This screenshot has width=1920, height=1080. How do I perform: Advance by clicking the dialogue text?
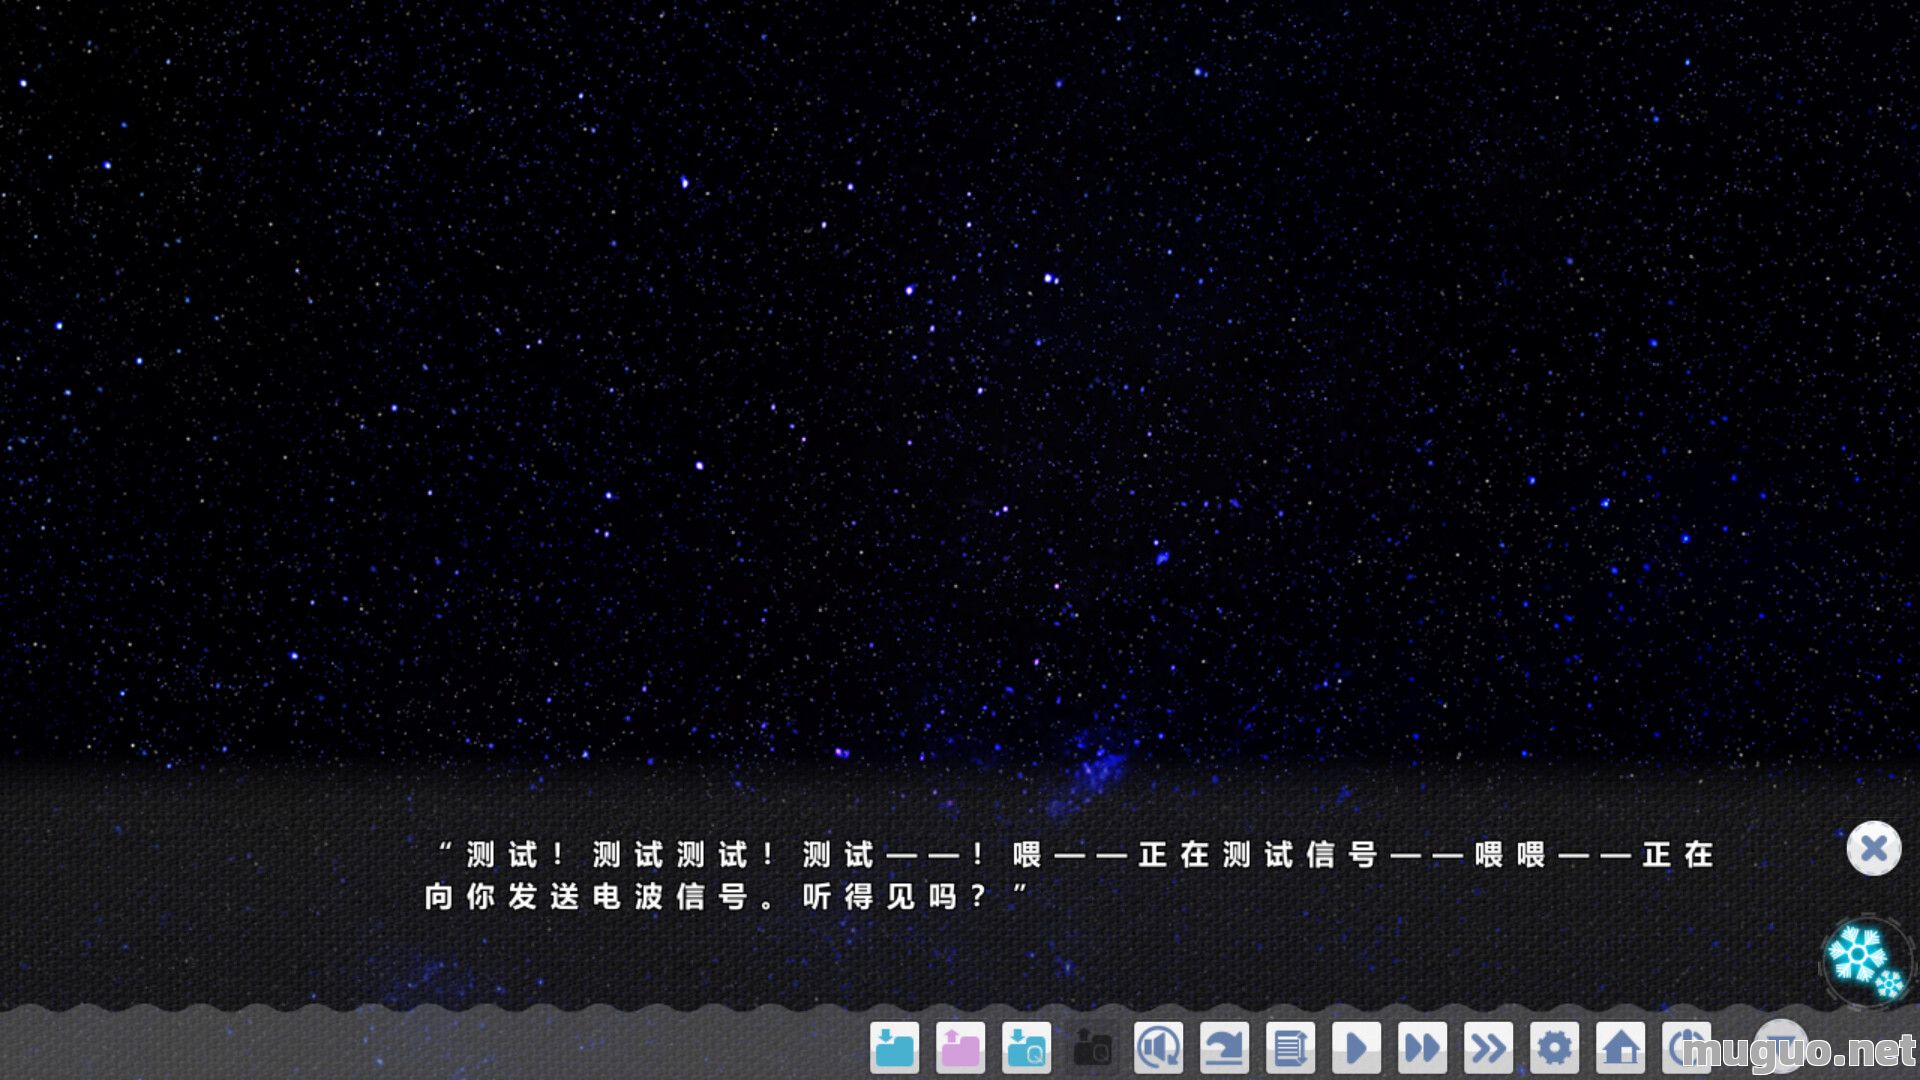click(x=1069, y=875)
